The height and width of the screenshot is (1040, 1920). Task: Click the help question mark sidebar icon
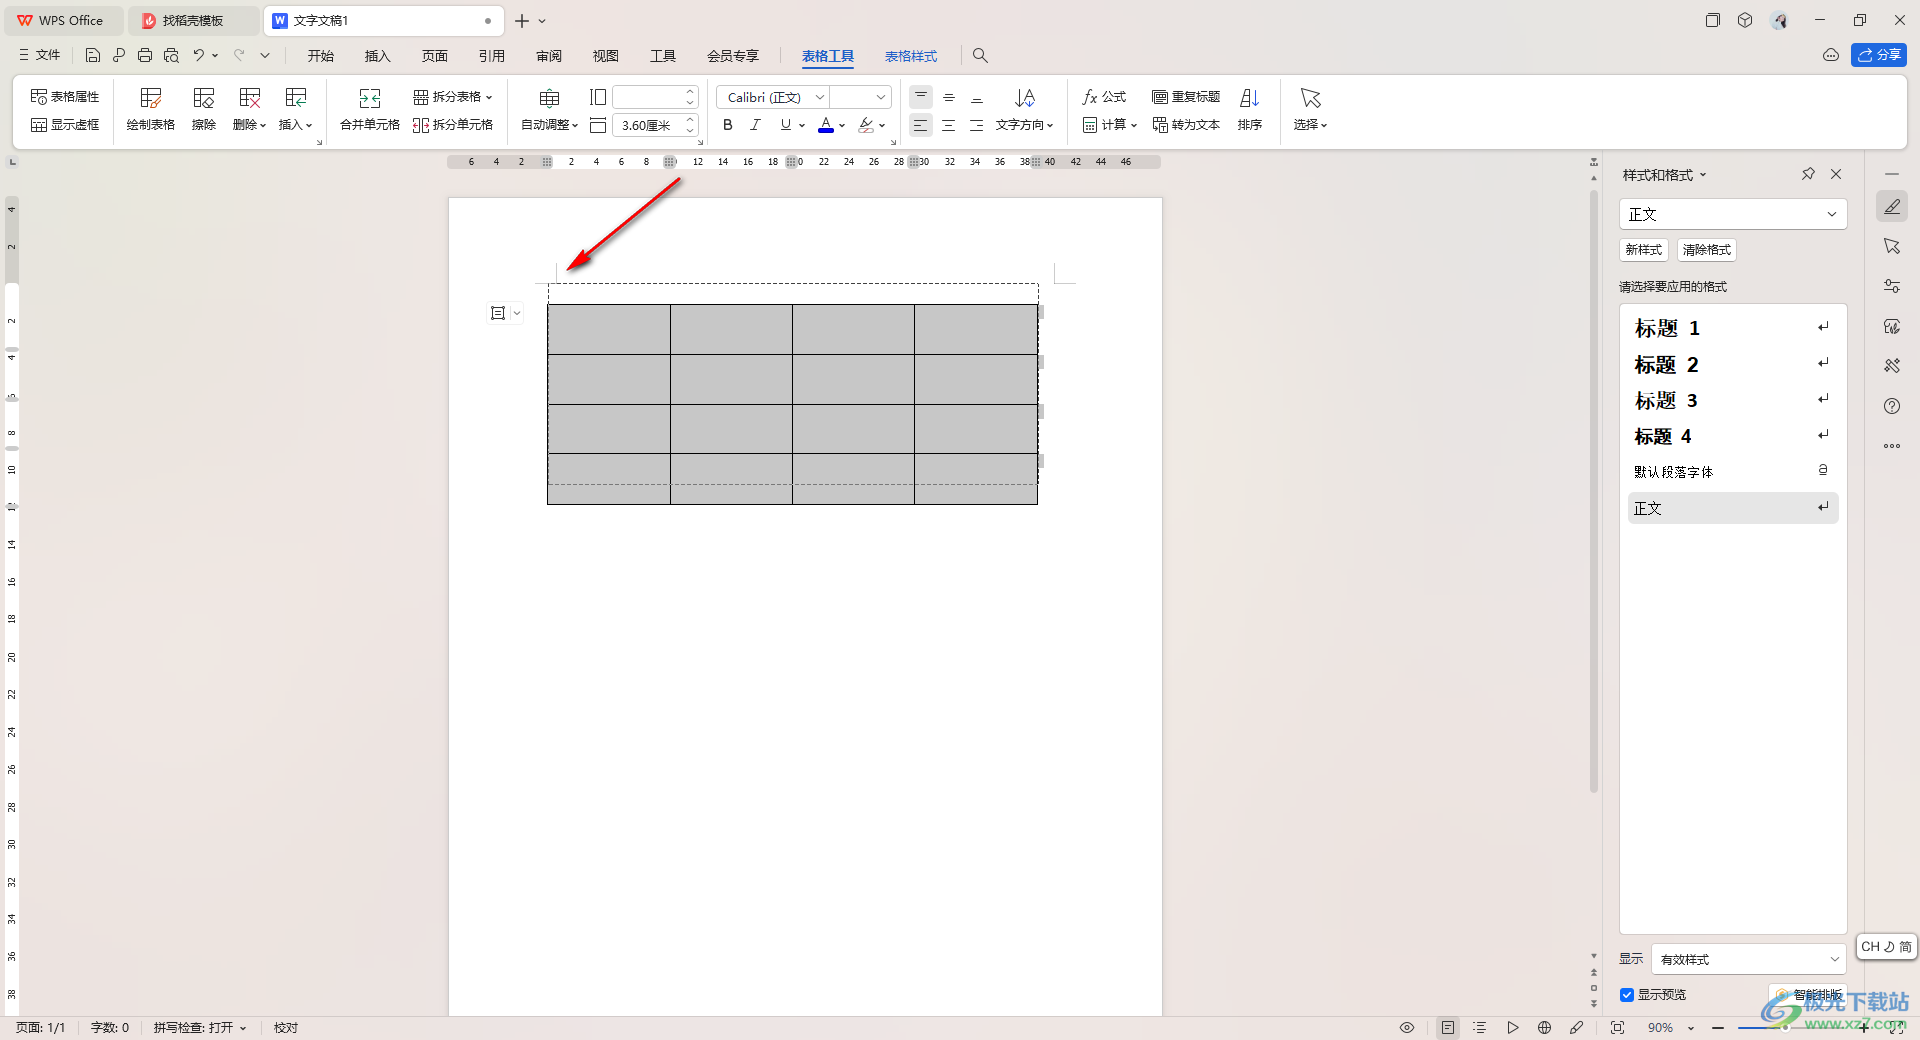tap(1892, 406)
